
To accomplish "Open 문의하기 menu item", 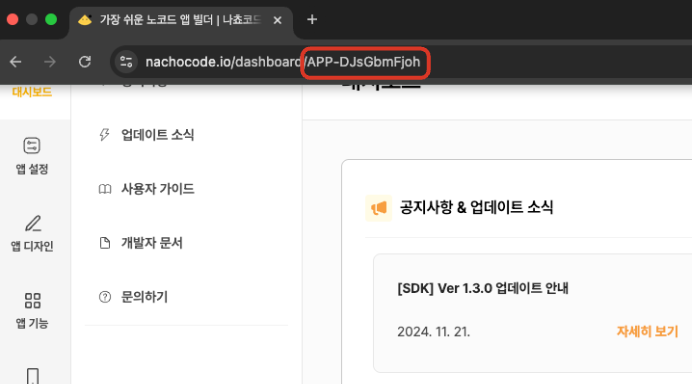I will (x=144, y=297).
